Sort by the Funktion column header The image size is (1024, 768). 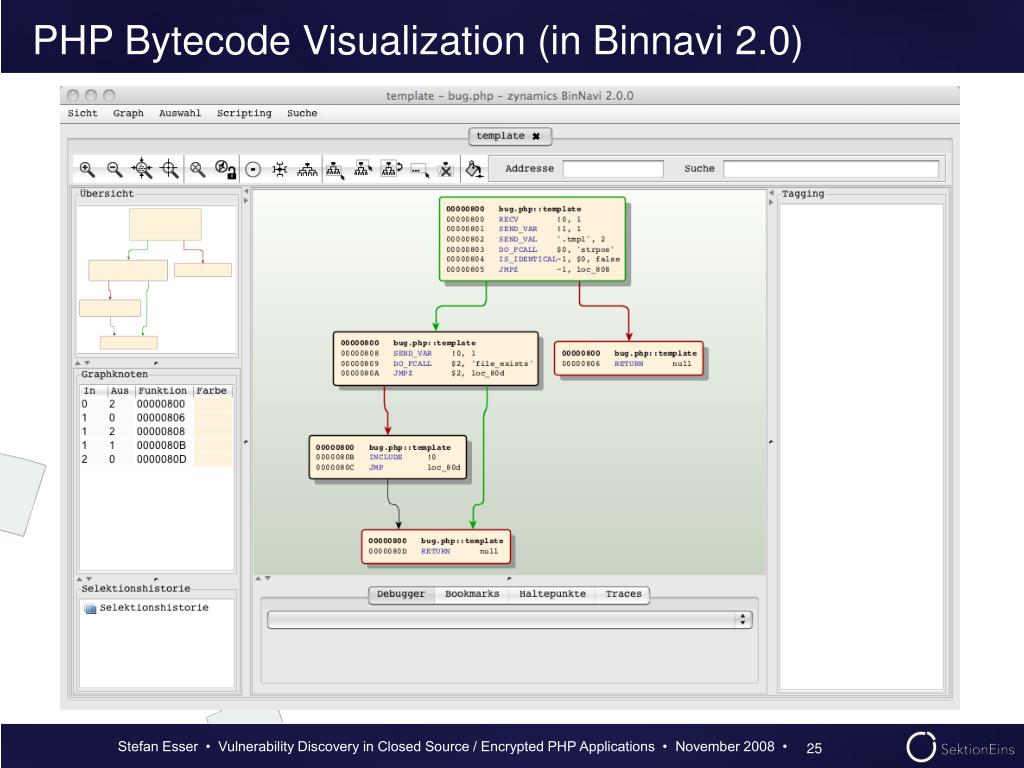(x=163, y=391)
